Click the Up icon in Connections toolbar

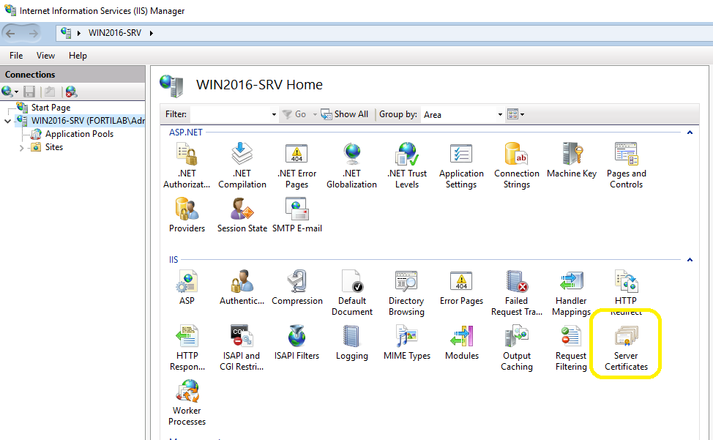(x=50, y=91)
